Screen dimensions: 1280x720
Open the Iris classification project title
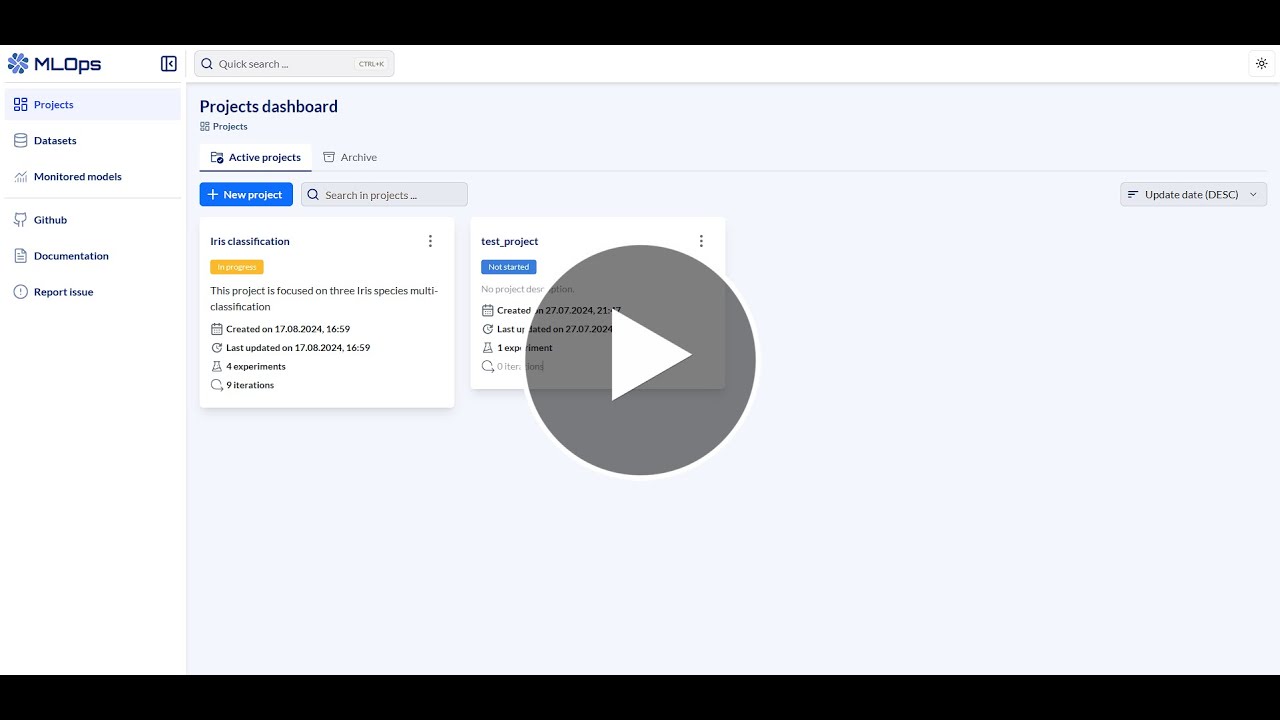(250, 241)
